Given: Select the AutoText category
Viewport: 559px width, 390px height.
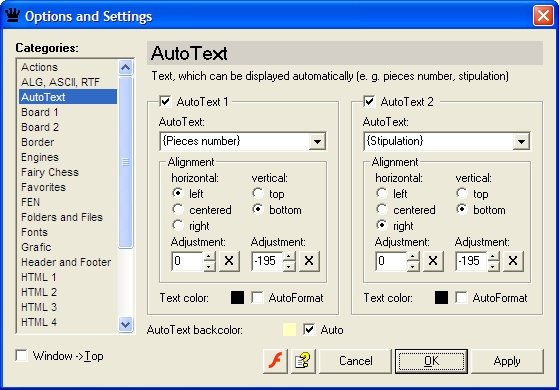Looking at the screenshot, I should 68,97.
